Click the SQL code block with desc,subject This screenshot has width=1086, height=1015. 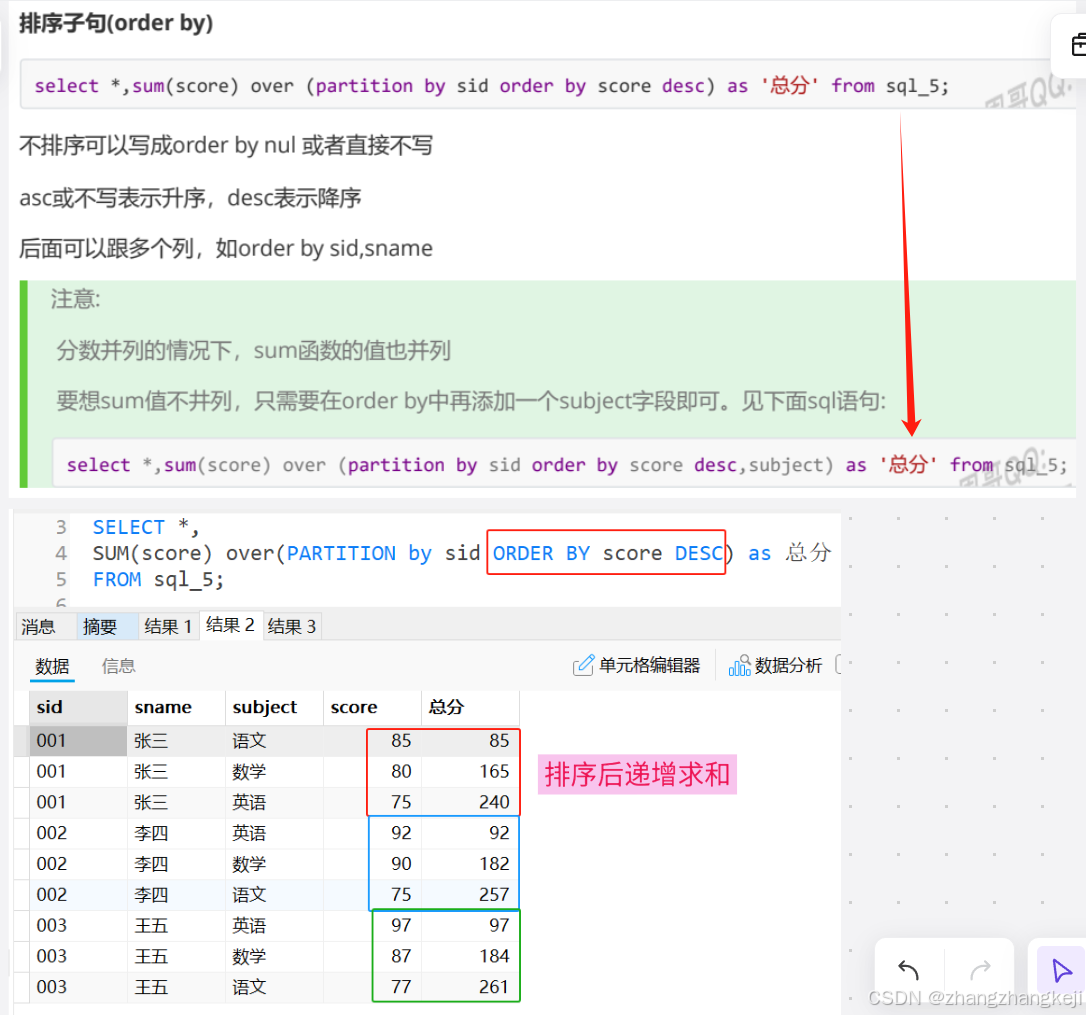564,464
